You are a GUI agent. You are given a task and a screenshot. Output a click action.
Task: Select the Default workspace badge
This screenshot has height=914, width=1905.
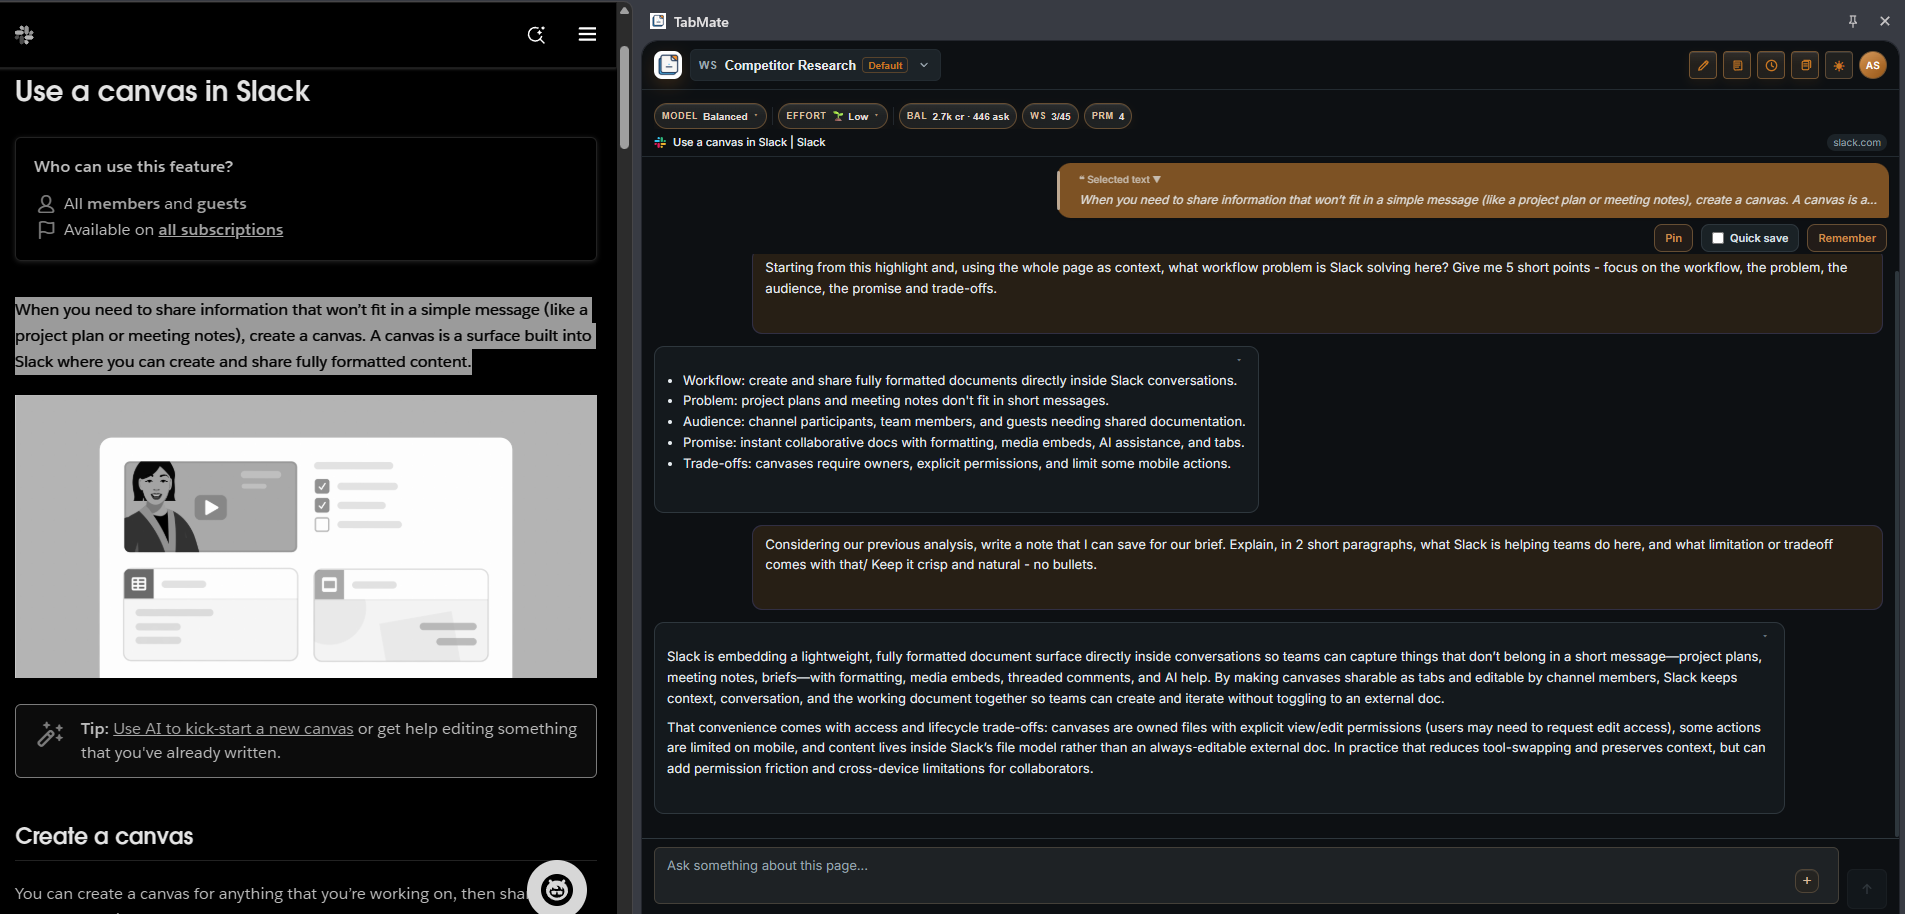click(884, 65)
